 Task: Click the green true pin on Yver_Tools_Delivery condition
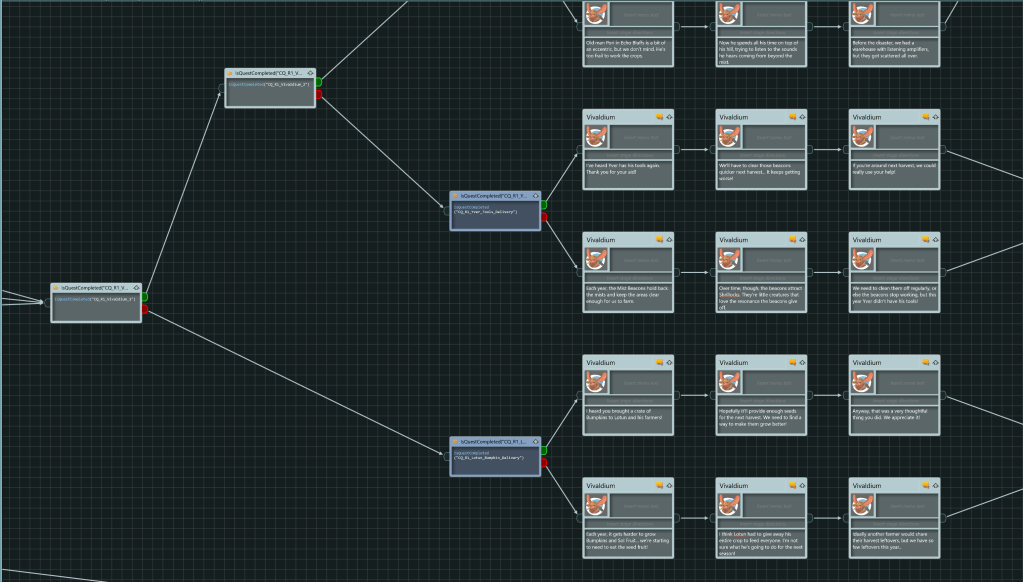coord(544,205)
